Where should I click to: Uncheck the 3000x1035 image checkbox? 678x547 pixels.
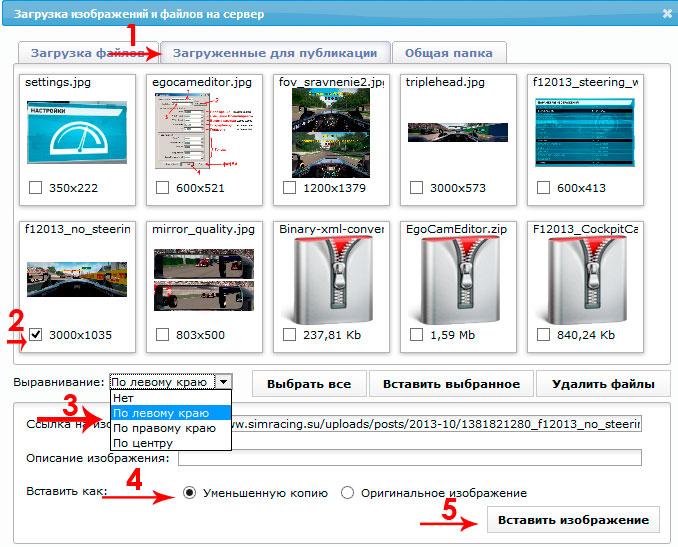[x=36, y=335]
